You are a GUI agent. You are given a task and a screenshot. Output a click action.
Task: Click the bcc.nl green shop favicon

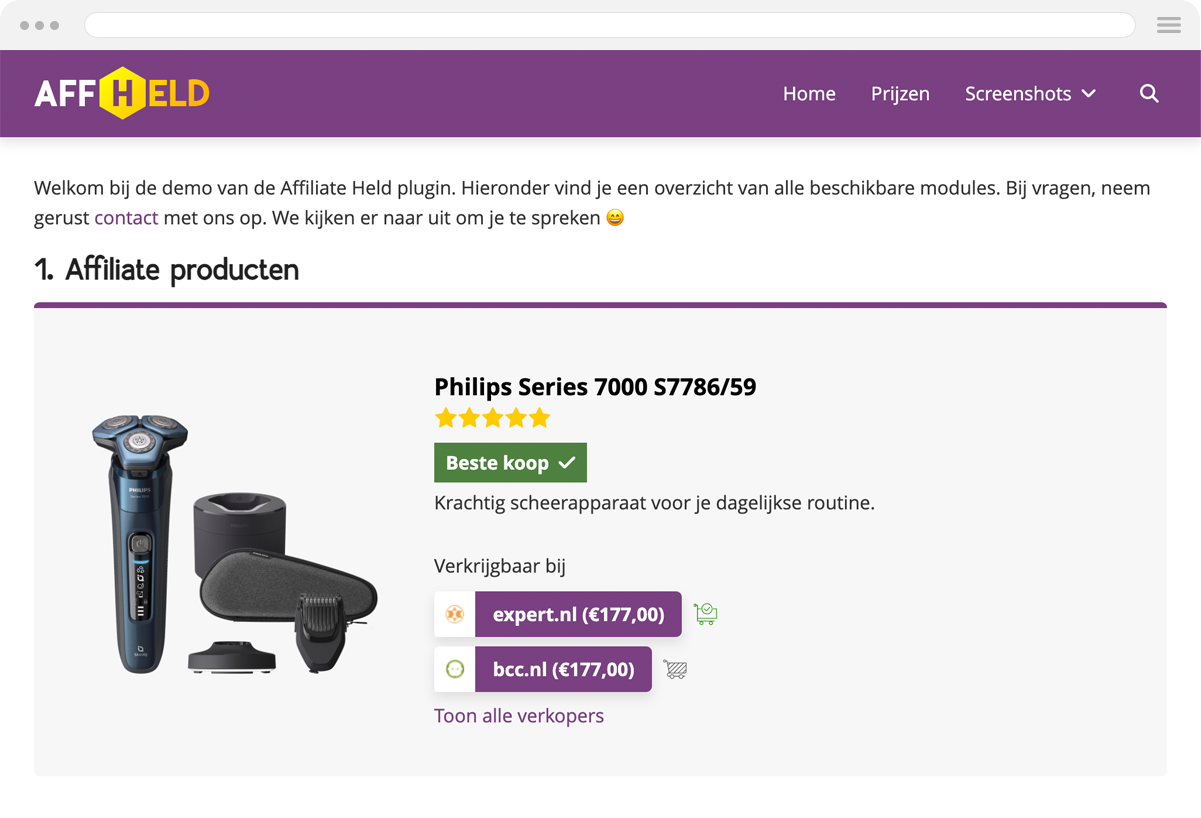click(453, 668)
